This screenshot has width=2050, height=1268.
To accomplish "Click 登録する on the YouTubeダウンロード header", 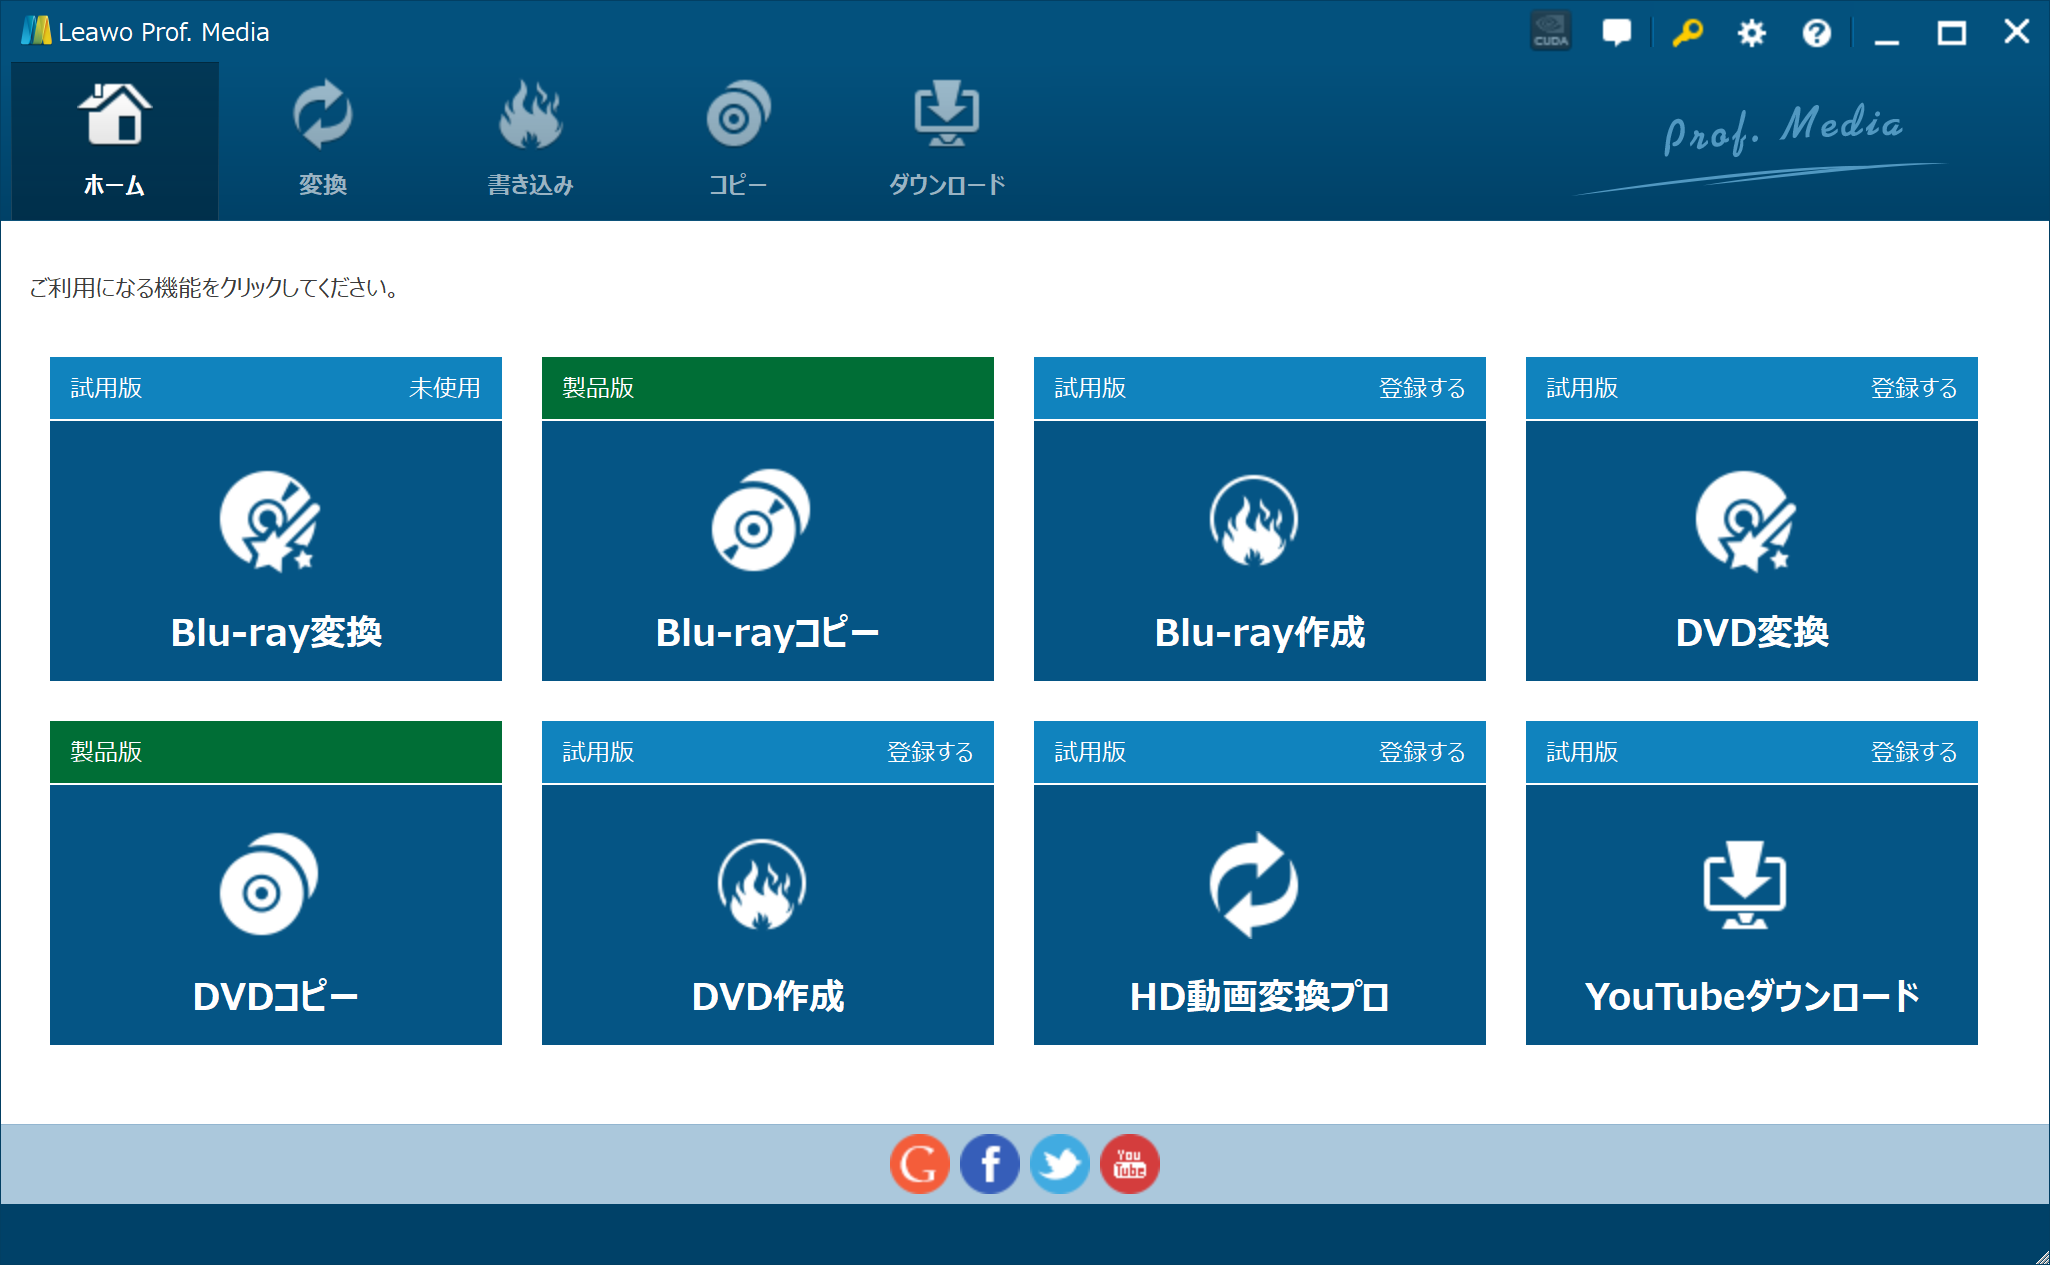I will (x=1913, y=752).
